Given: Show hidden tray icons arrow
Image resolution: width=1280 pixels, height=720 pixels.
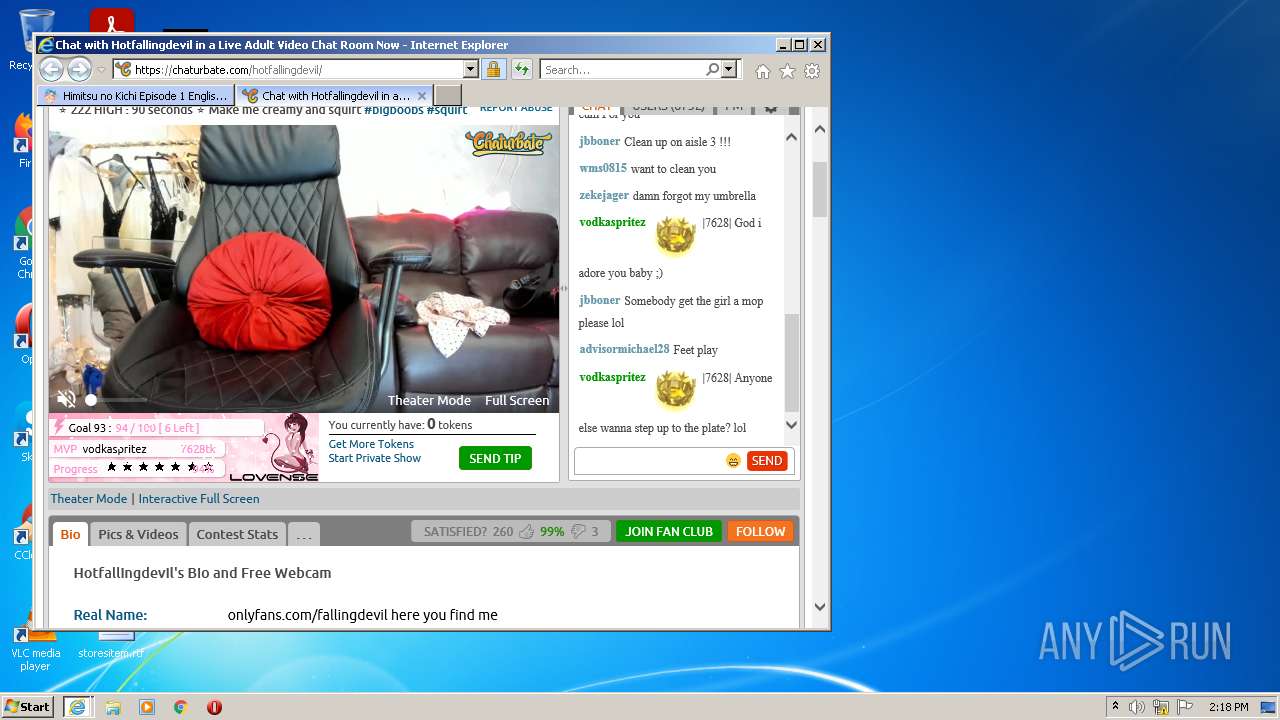Looking at the screenshot, I should pos(1115,707).
